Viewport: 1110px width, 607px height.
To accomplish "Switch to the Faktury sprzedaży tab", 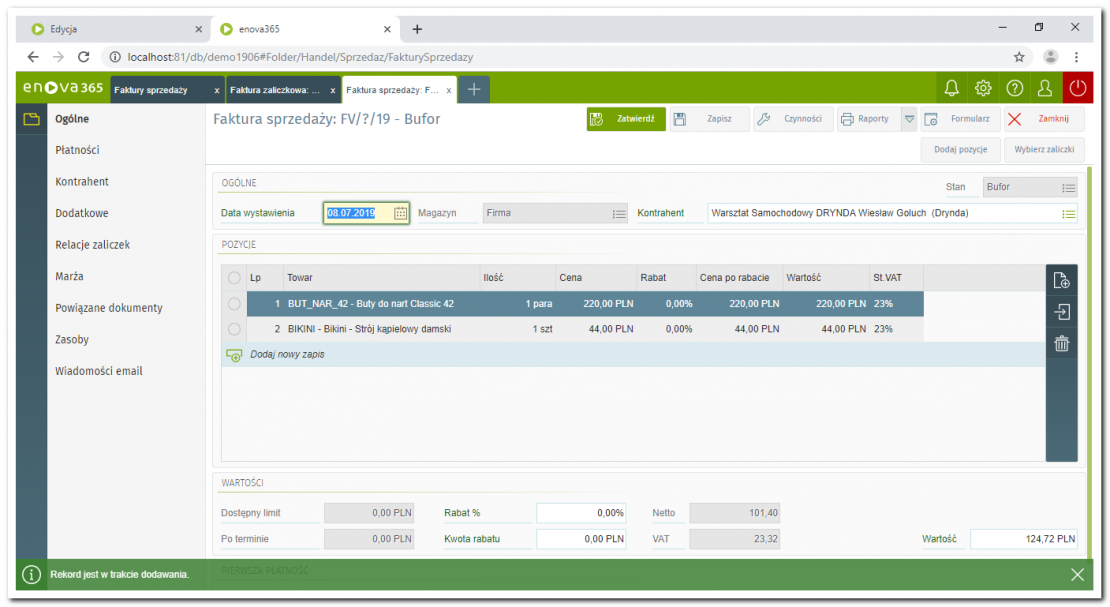I will [x=152, y=90].
